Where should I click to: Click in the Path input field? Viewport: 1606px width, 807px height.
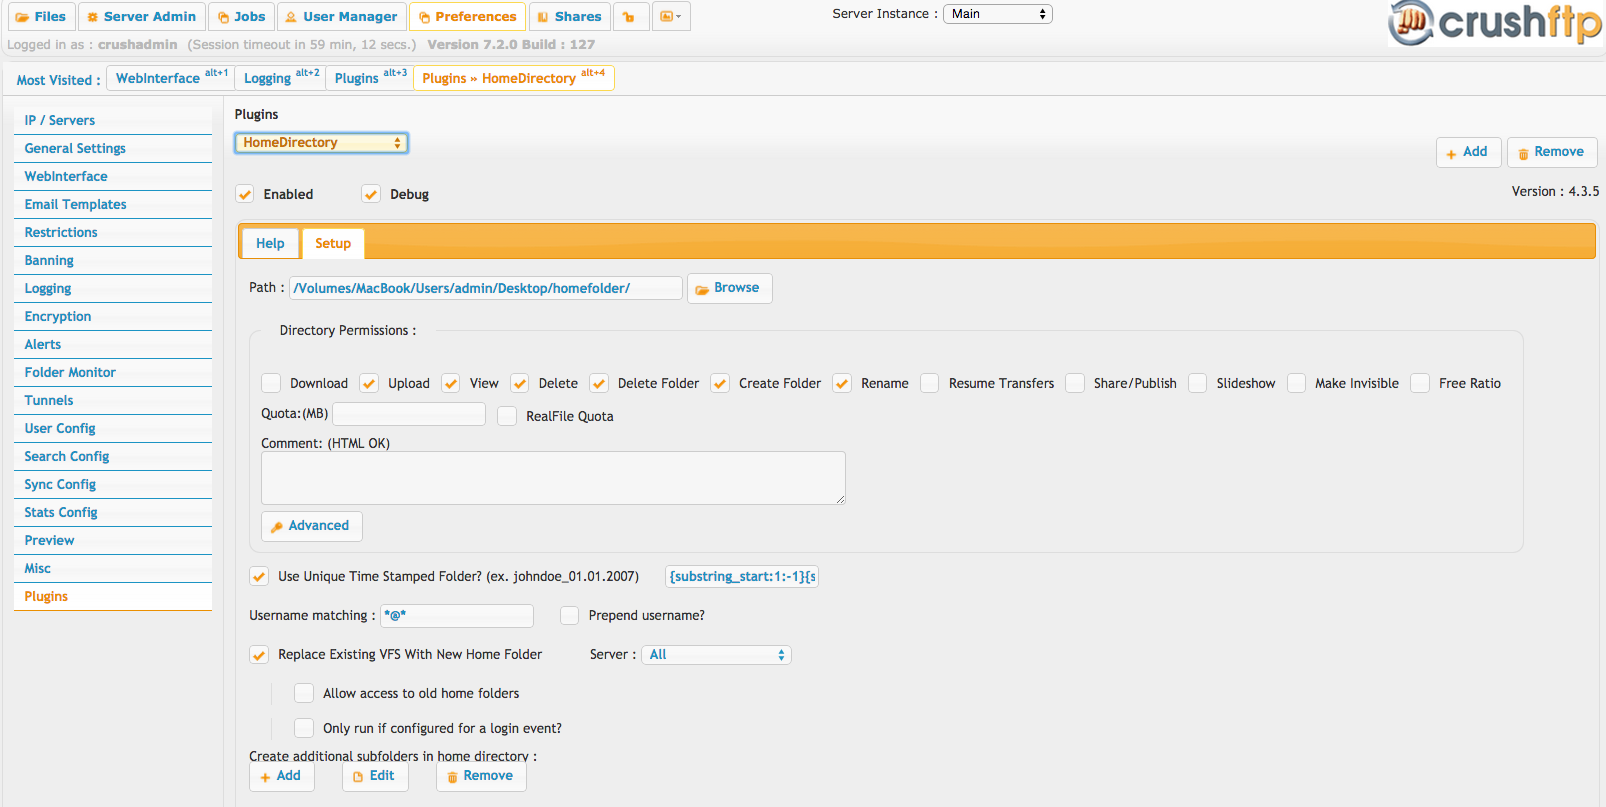(486, 288)
